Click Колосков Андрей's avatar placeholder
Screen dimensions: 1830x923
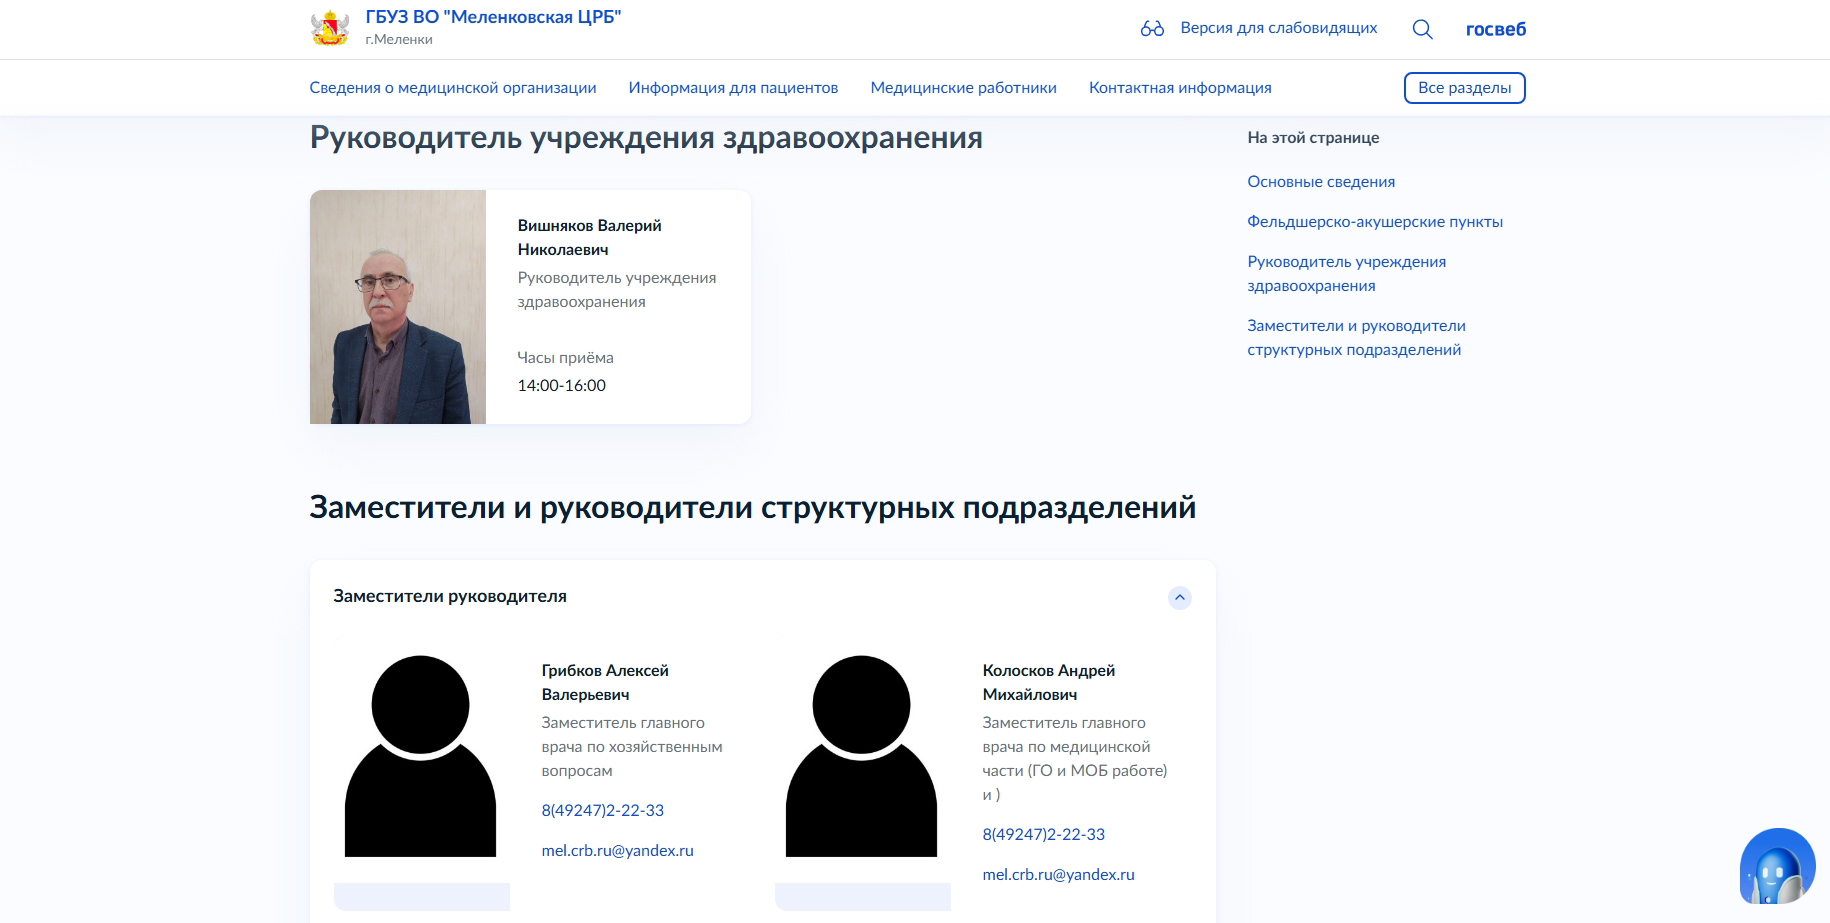(x=861, y=756)
